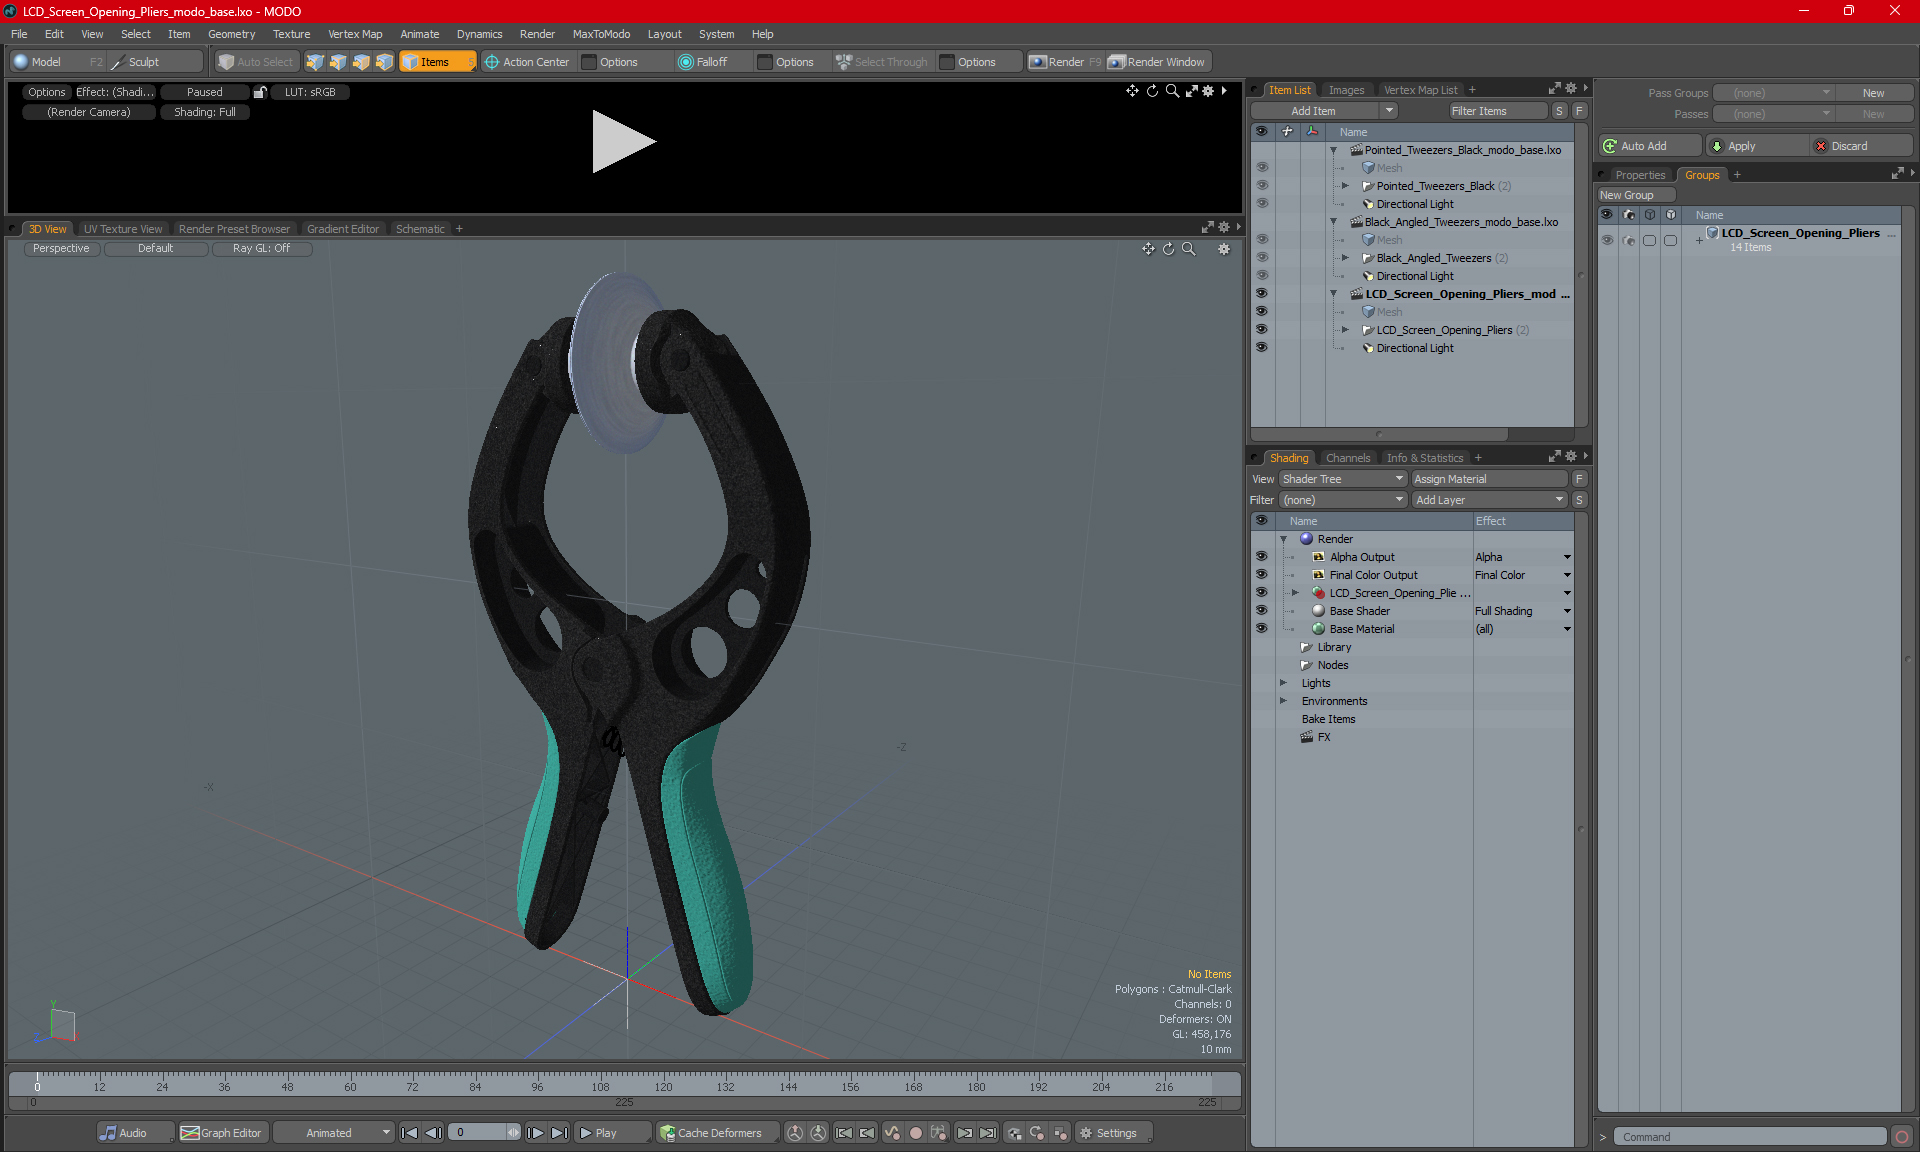Toggle visibility of last Directional Light
The height and width of the screenshot is (1152, 1920).
(1261, 348)
